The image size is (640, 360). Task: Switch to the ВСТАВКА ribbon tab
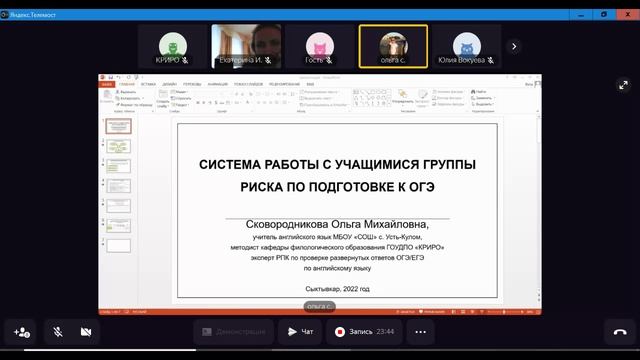[148, 84]
